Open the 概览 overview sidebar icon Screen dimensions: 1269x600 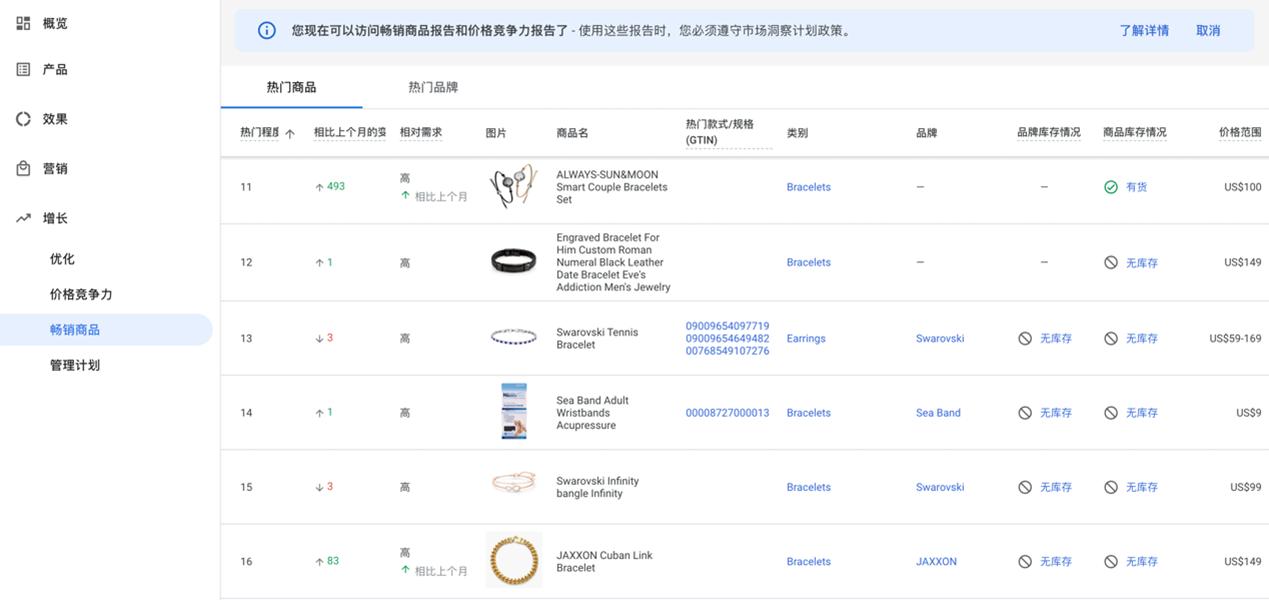[22, 22]
